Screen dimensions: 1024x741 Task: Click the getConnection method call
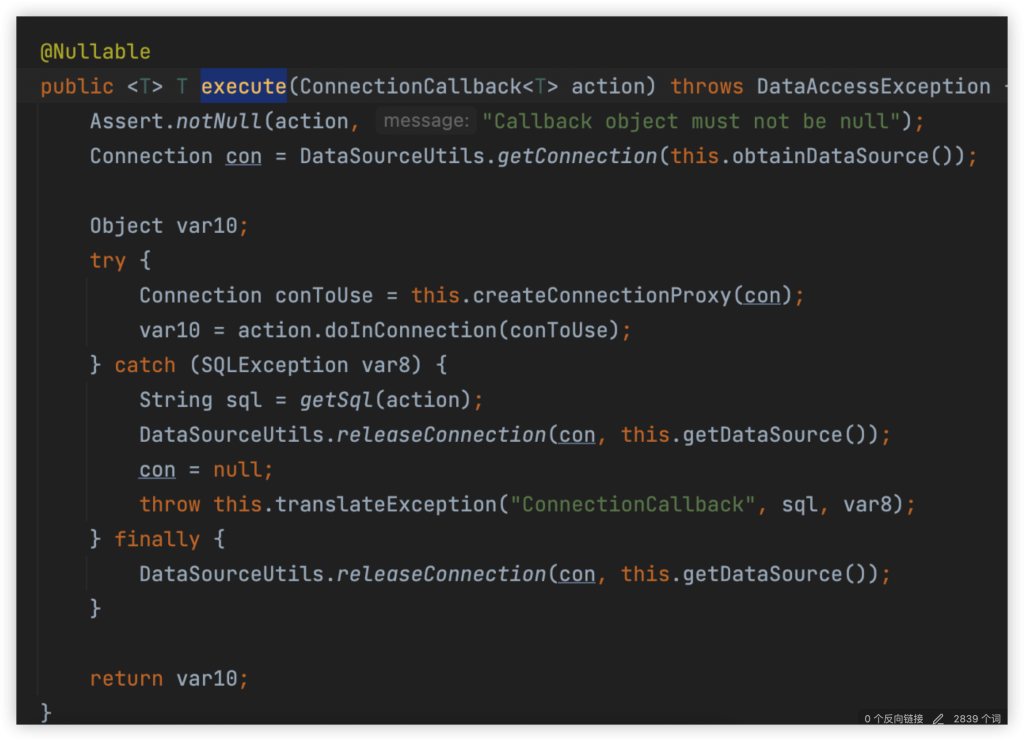coord(578,156)
